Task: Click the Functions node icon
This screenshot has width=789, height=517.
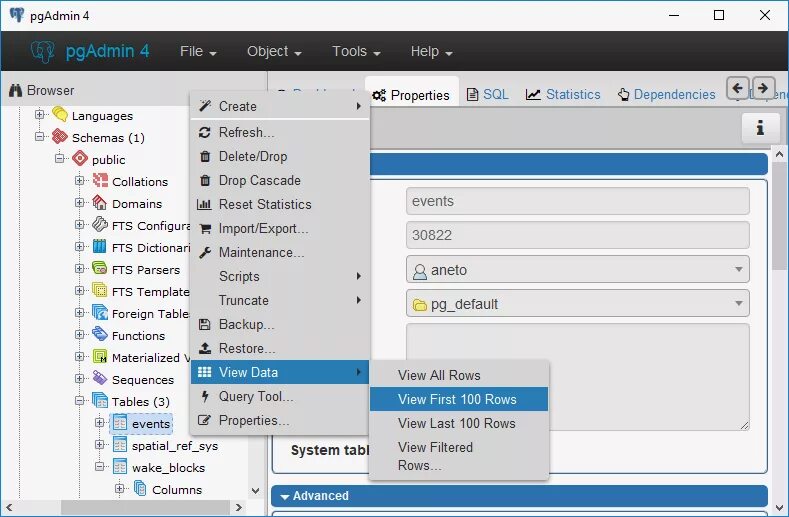Action: click(100, 334)
